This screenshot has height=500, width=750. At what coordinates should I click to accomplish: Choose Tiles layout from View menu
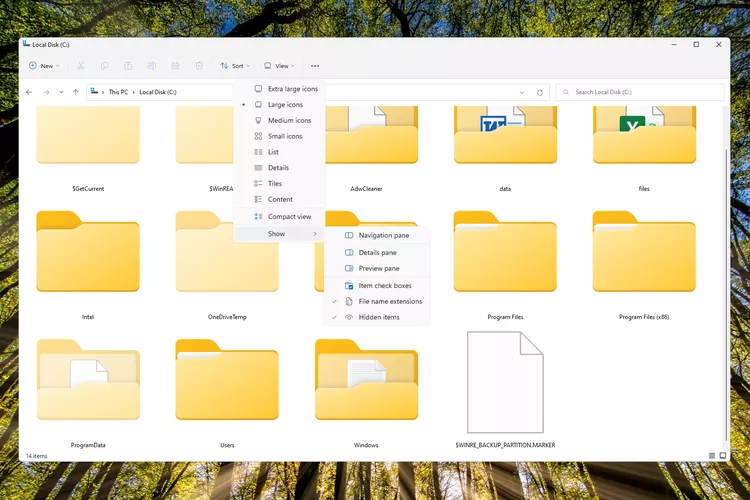[x=280, y=183]
